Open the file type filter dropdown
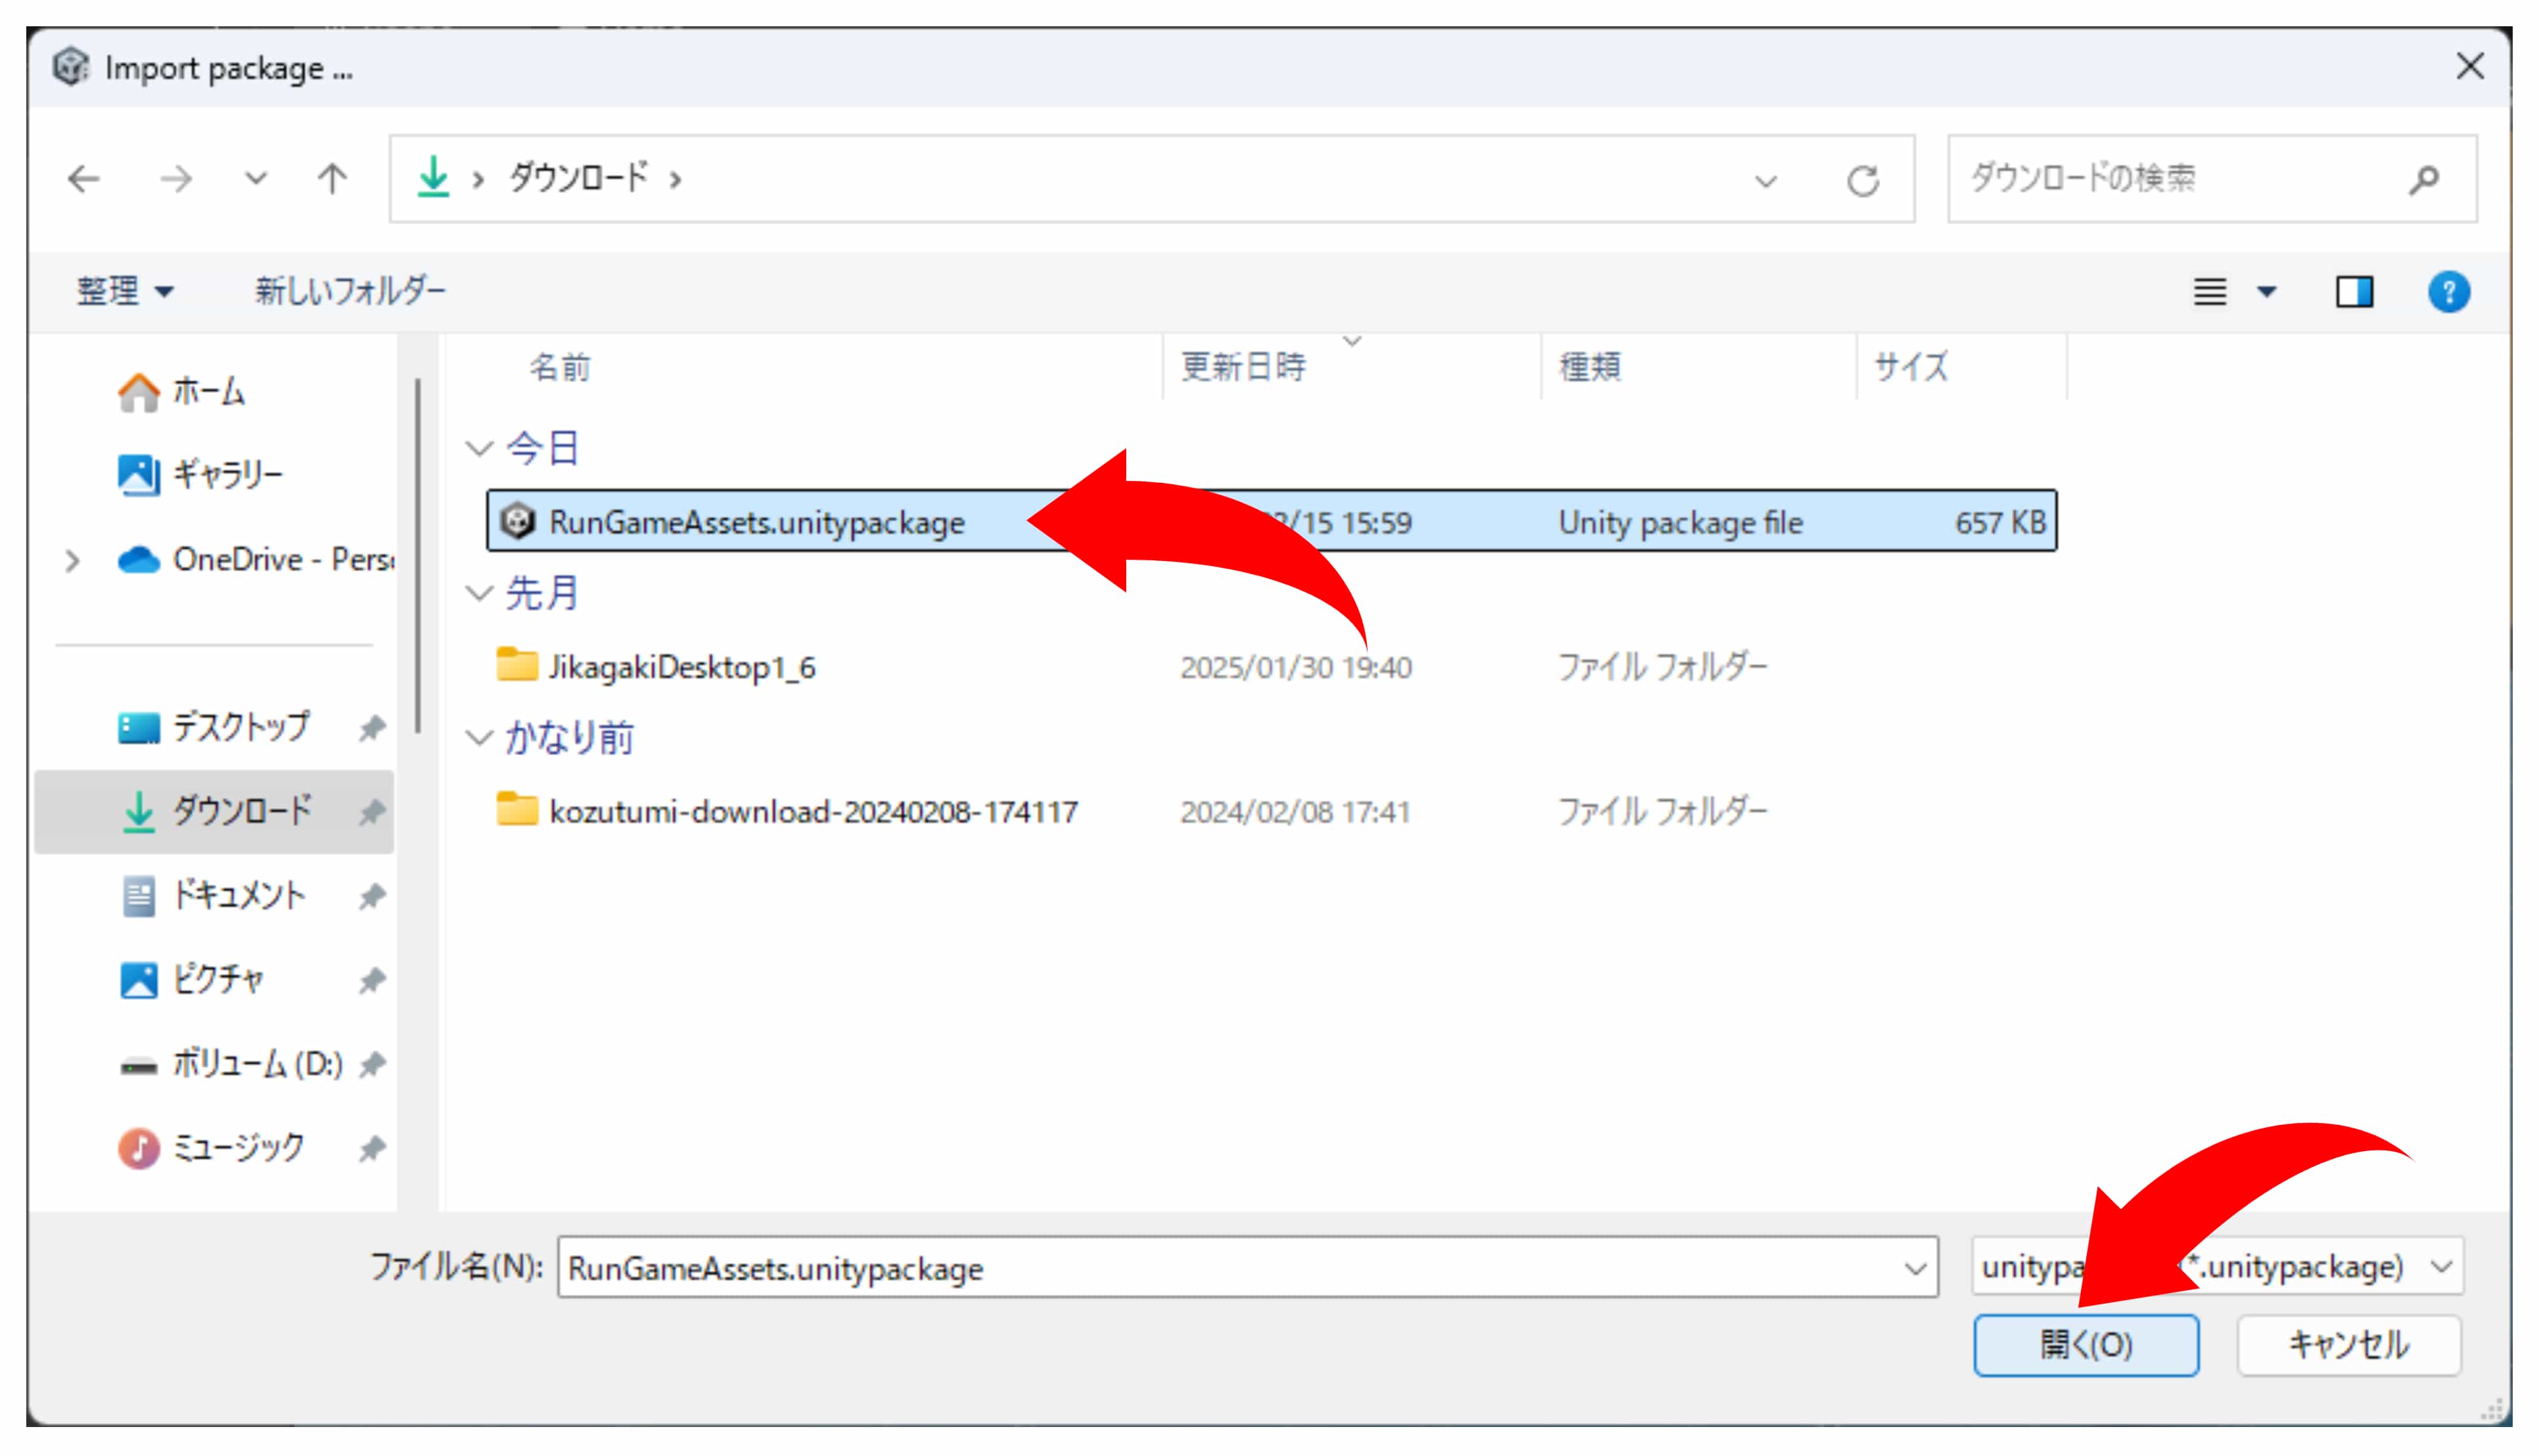Screen dimensions: 2539x1456 (x=2442, y=1267)
